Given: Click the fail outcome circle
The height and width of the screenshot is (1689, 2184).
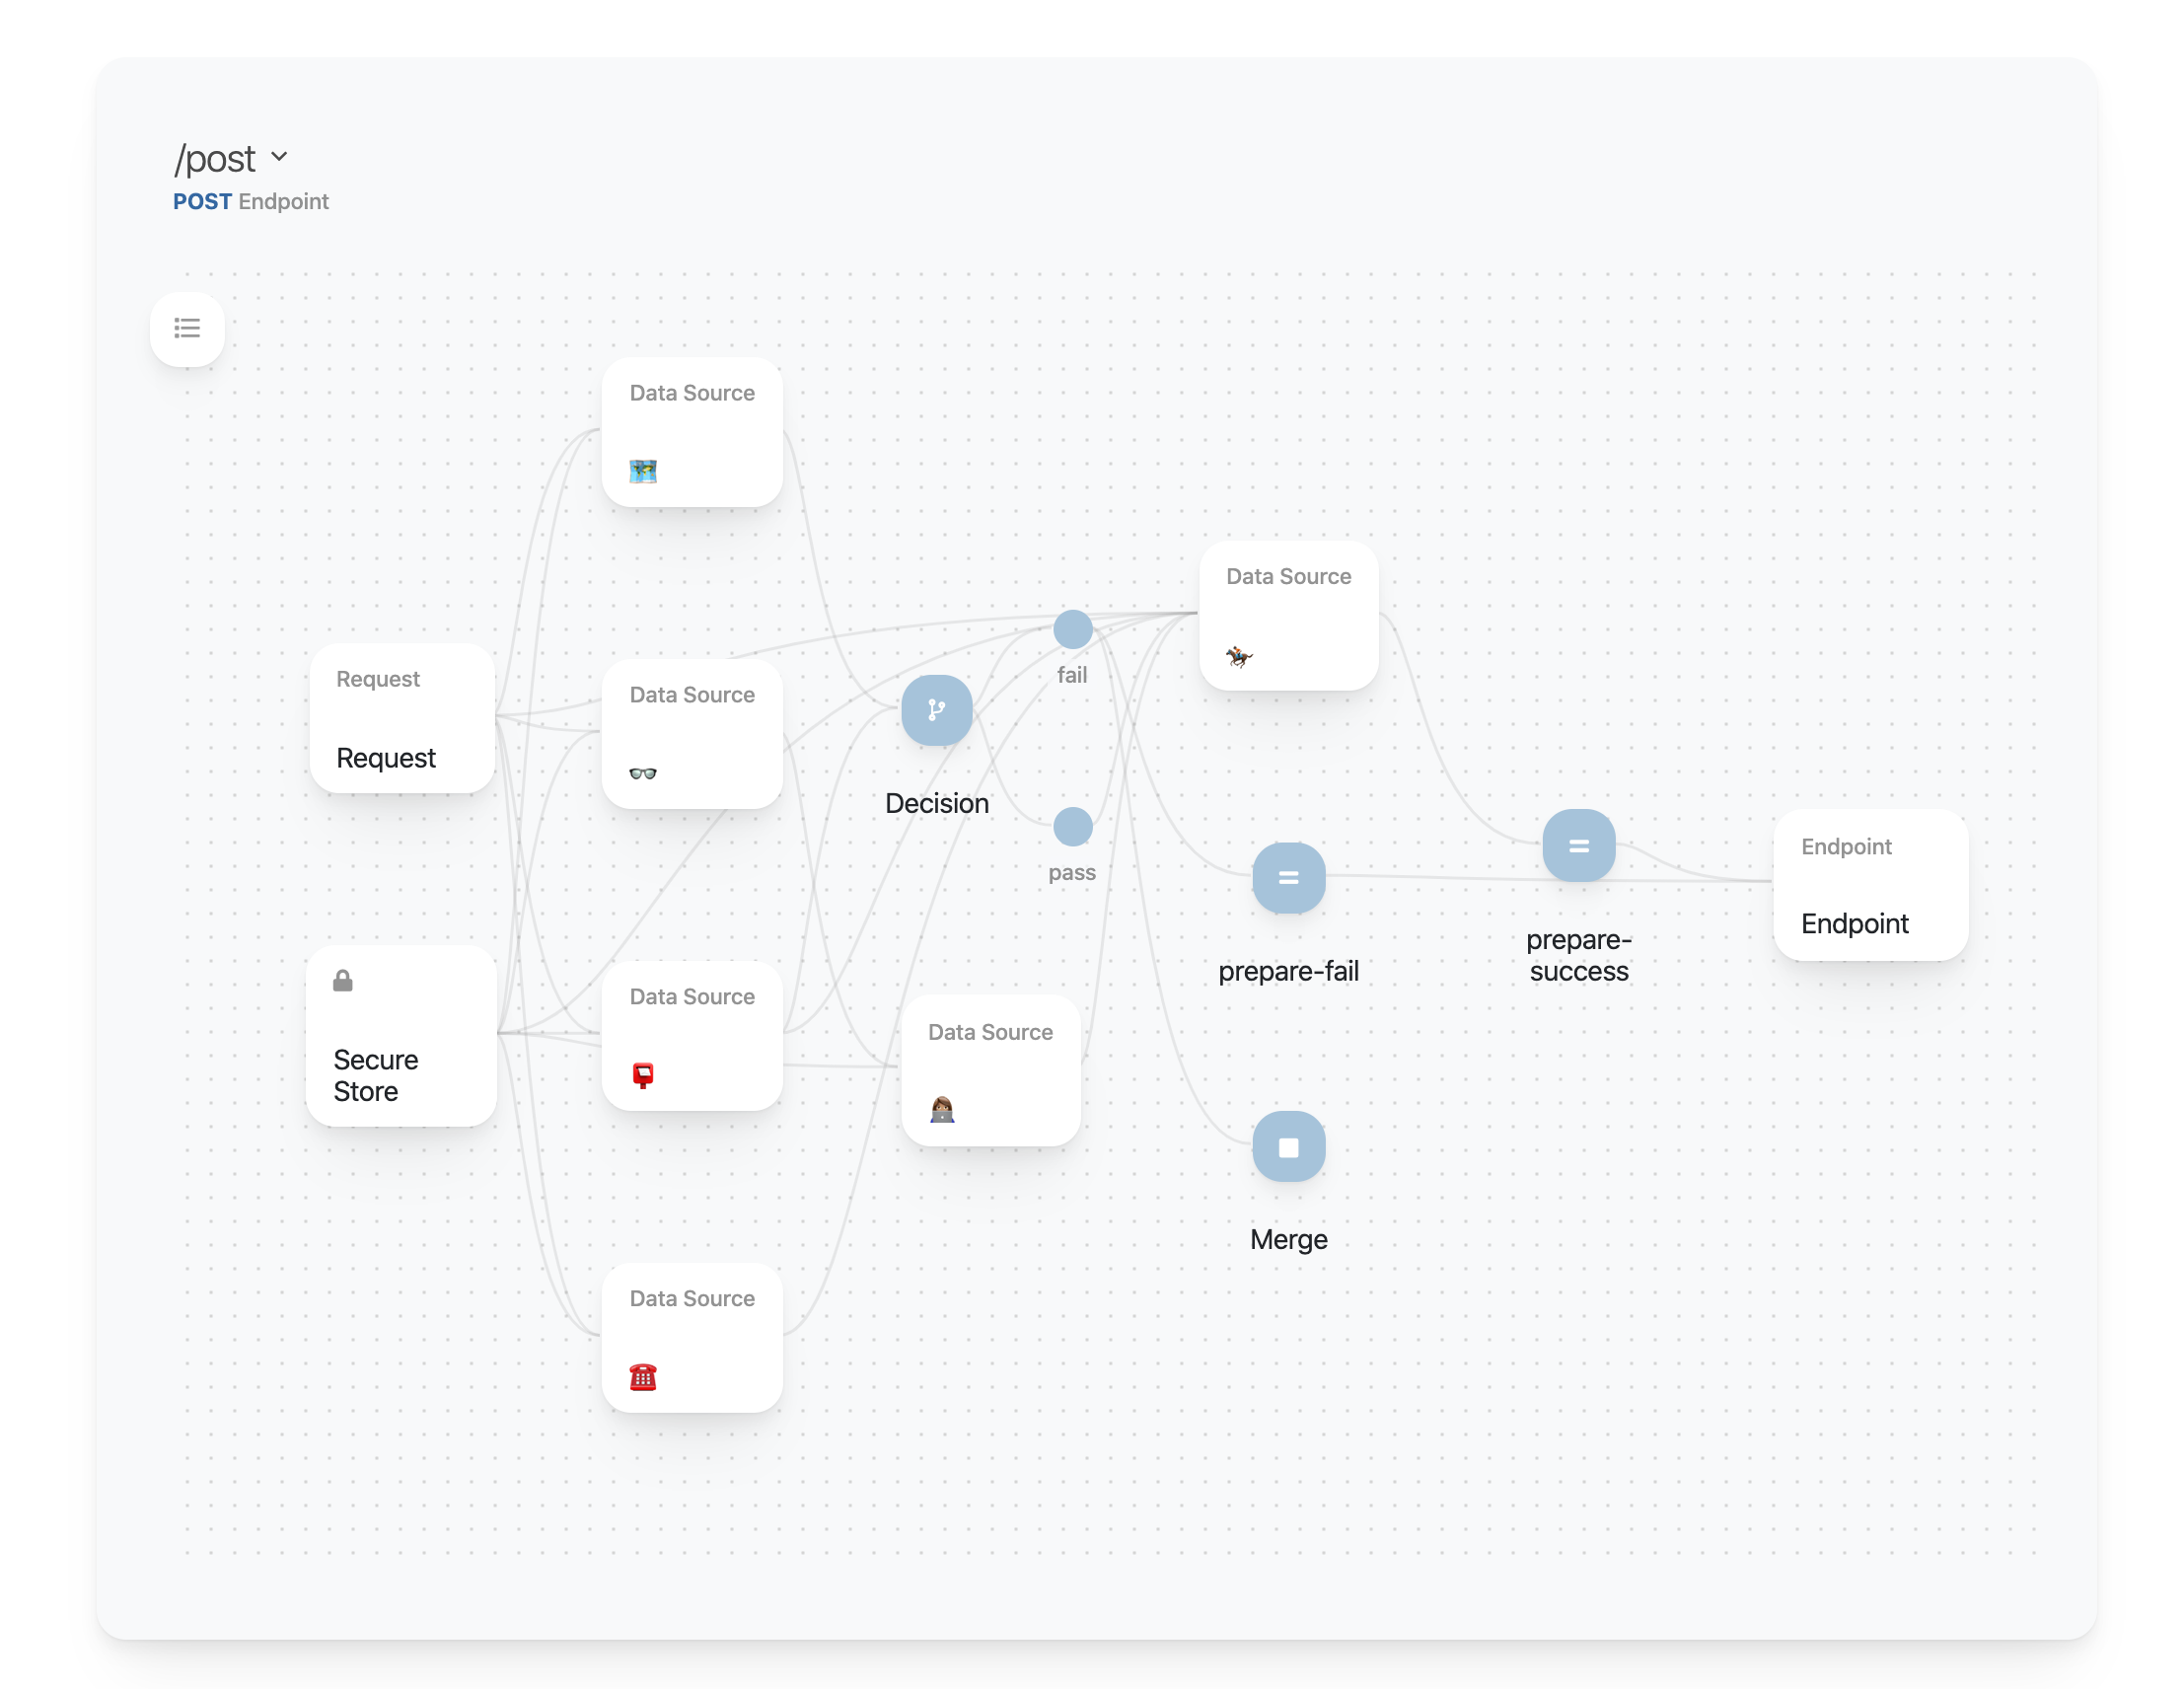Looking at the screenshot, I should click(1072, 629).
